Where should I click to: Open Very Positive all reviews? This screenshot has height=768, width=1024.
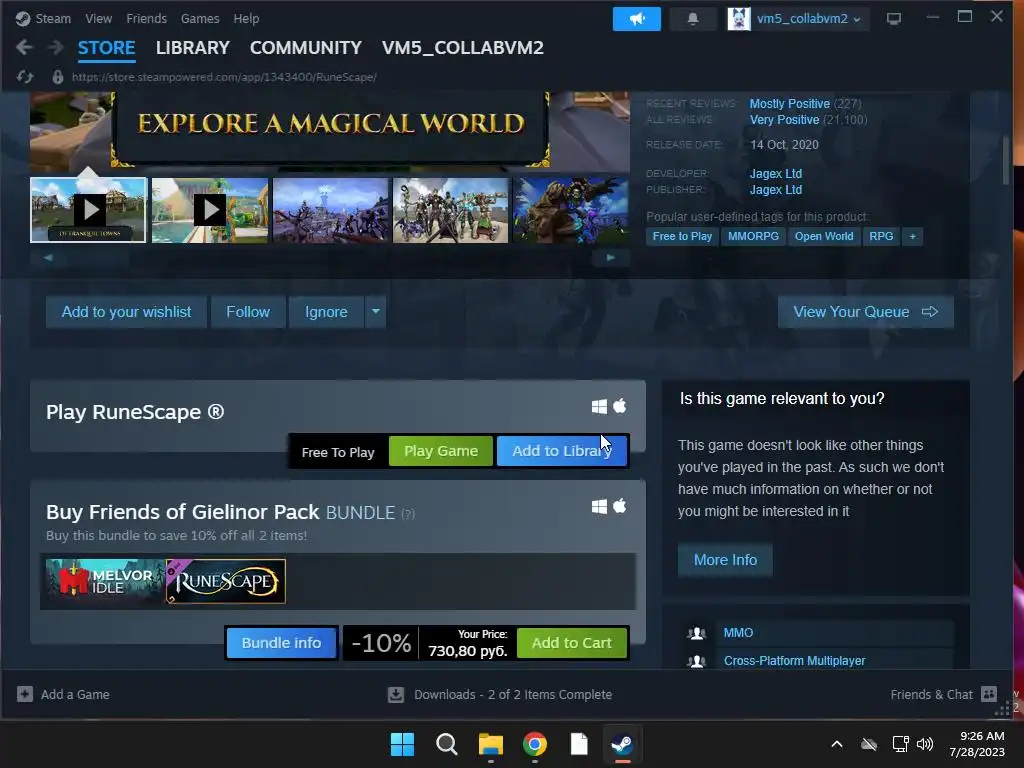click(784, 120)
